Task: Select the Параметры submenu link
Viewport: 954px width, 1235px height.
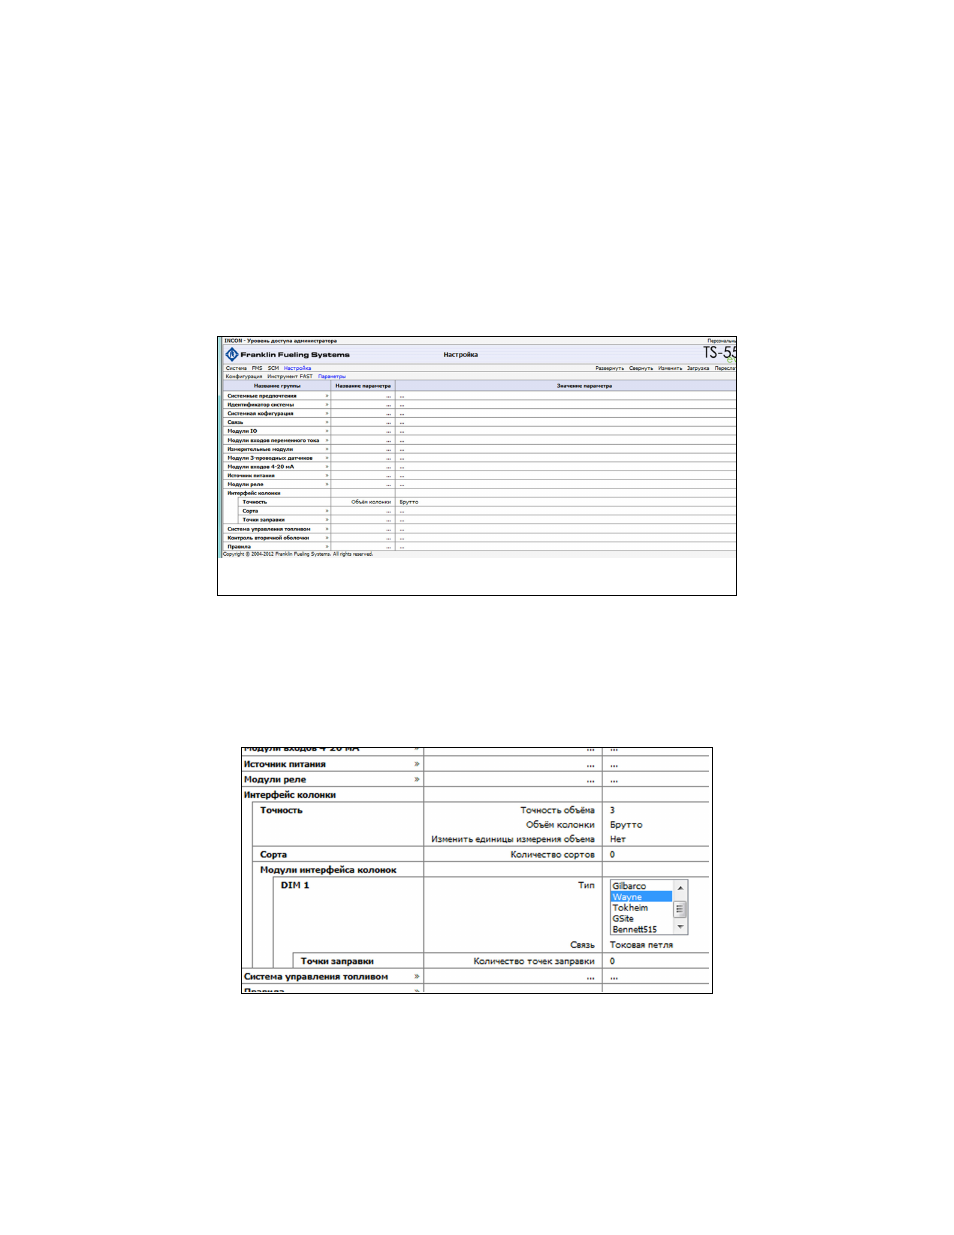Action: (332, 376)
